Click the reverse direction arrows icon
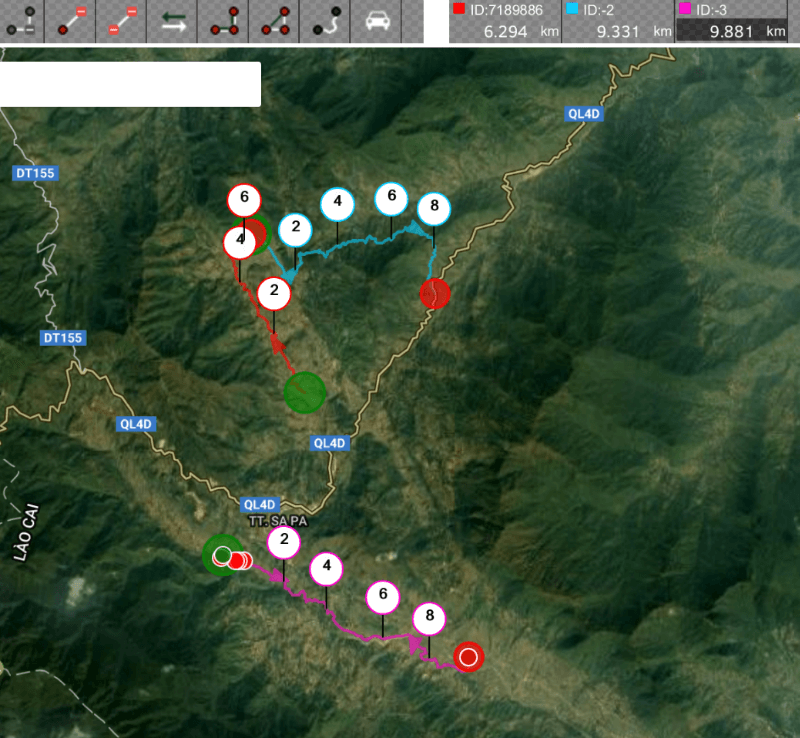This screenshot has height=738, width=800. point(173,22)
